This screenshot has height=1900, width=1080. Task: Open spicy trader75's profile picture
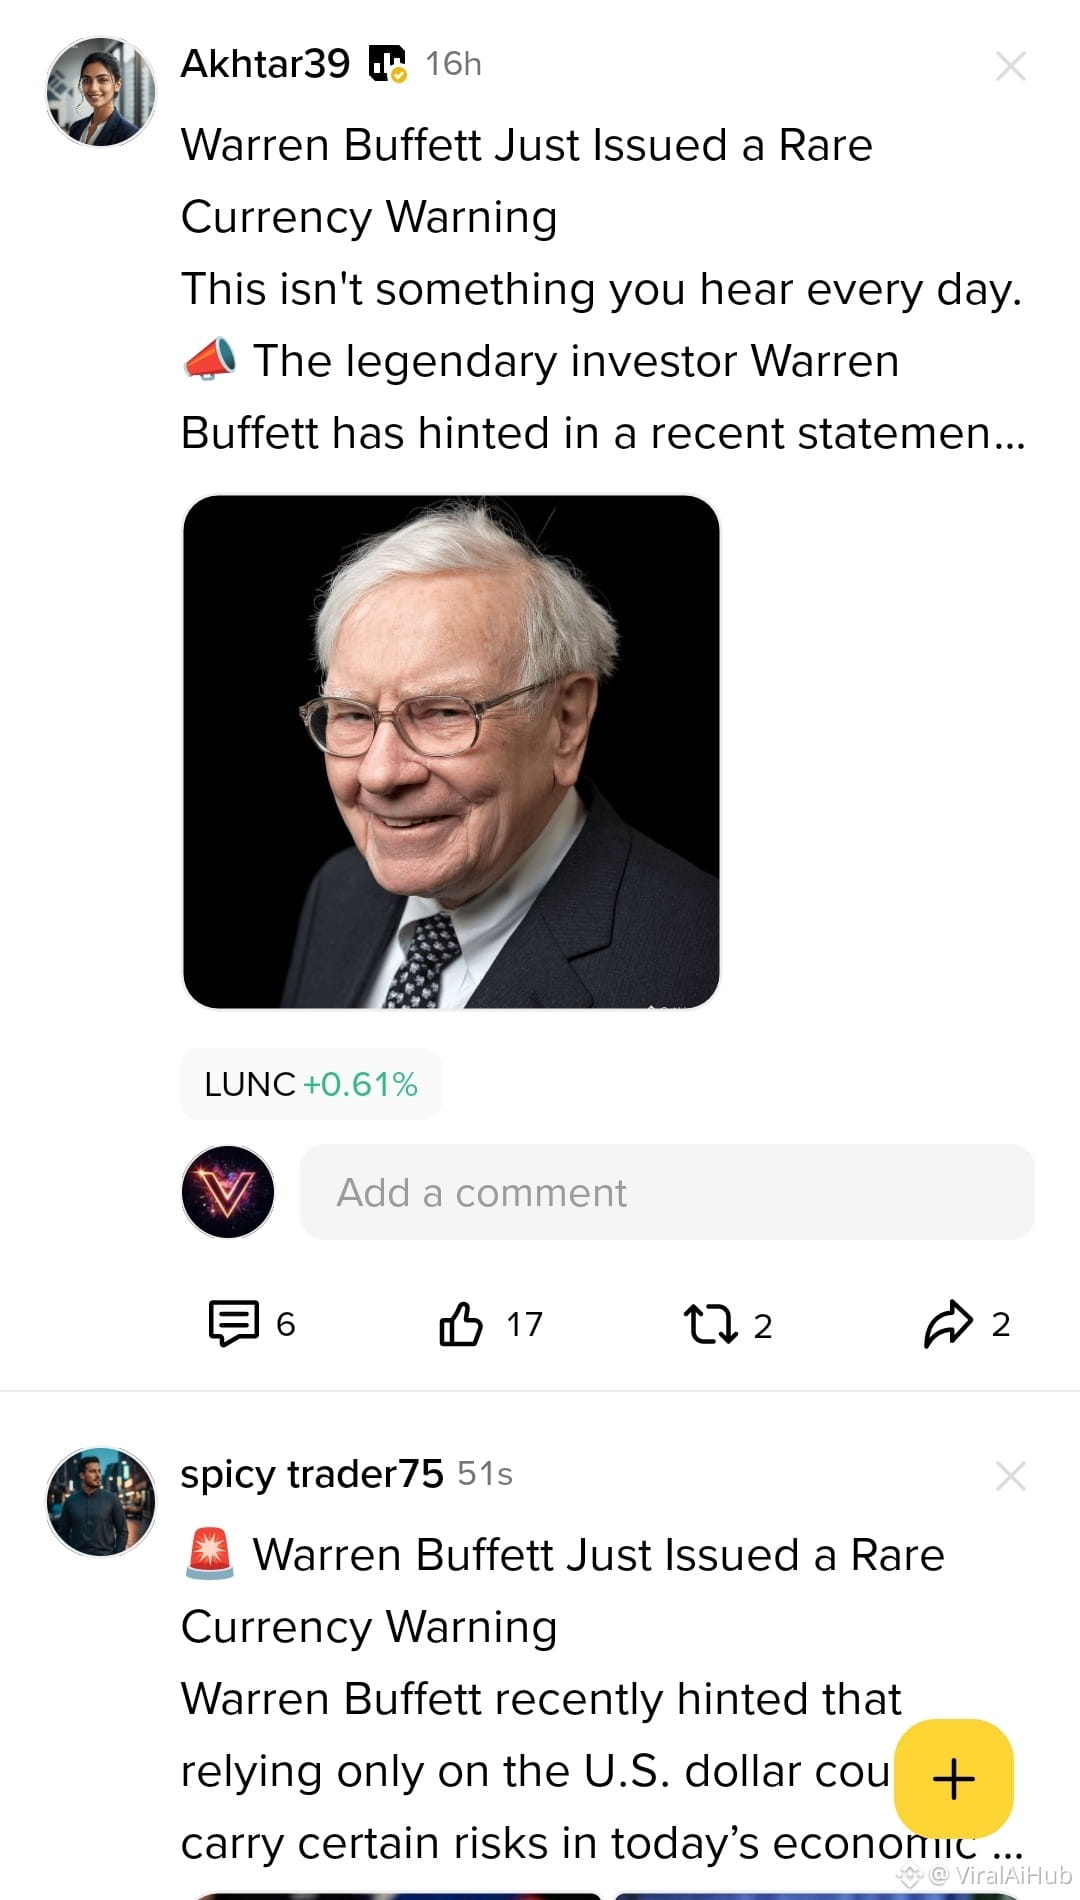point(101,1502)
